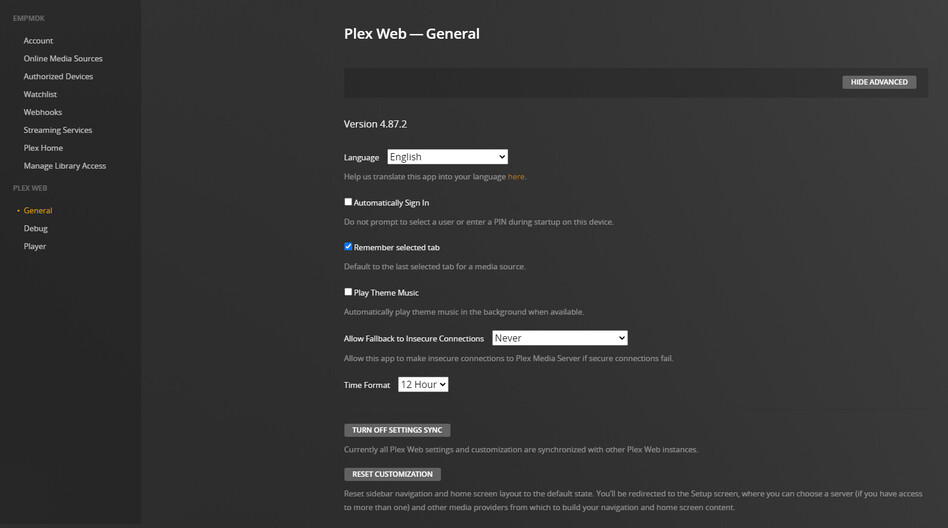Viewport: 948px width, 528px height.
Task: Go to Online Media Sources settings
Action: [63, 59]
